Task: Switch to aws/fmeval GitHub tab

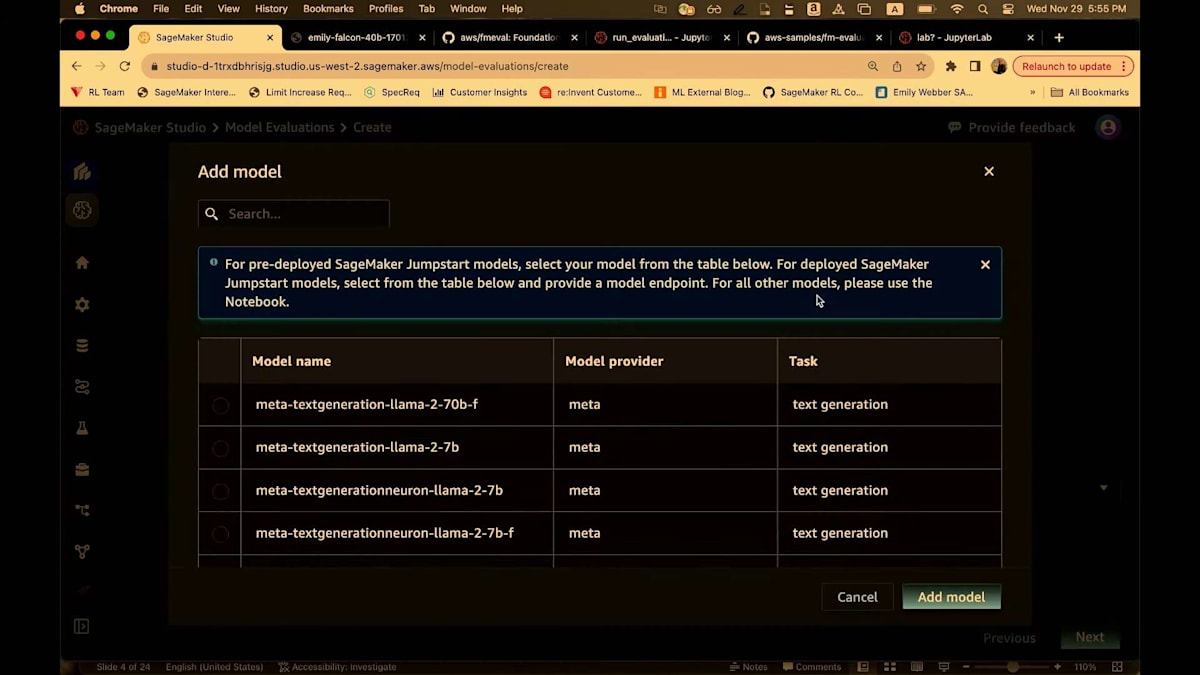Action: (509, 37)
